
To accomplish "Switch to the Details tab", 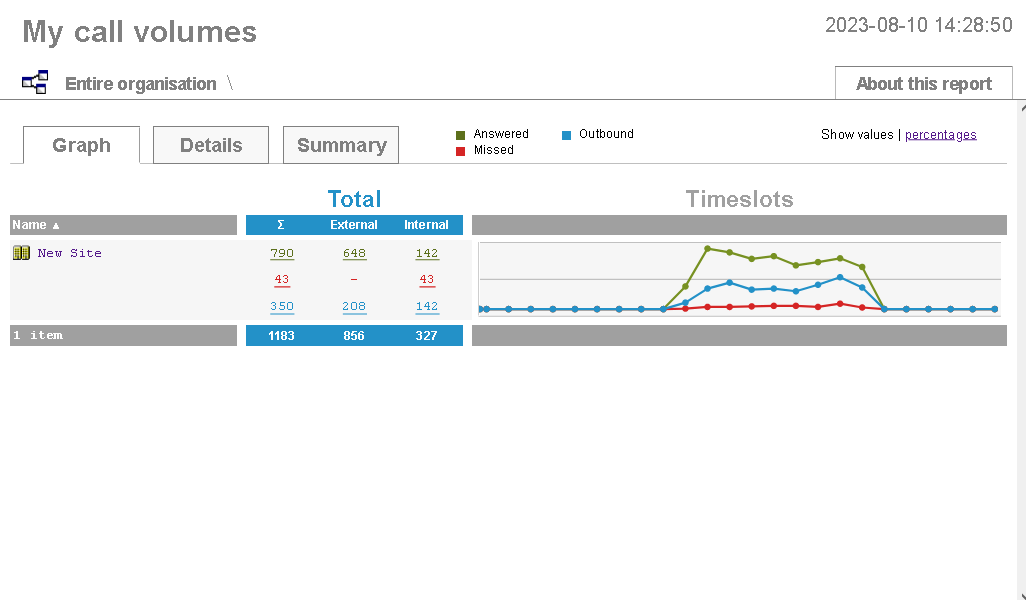I will tap(210, 144).
